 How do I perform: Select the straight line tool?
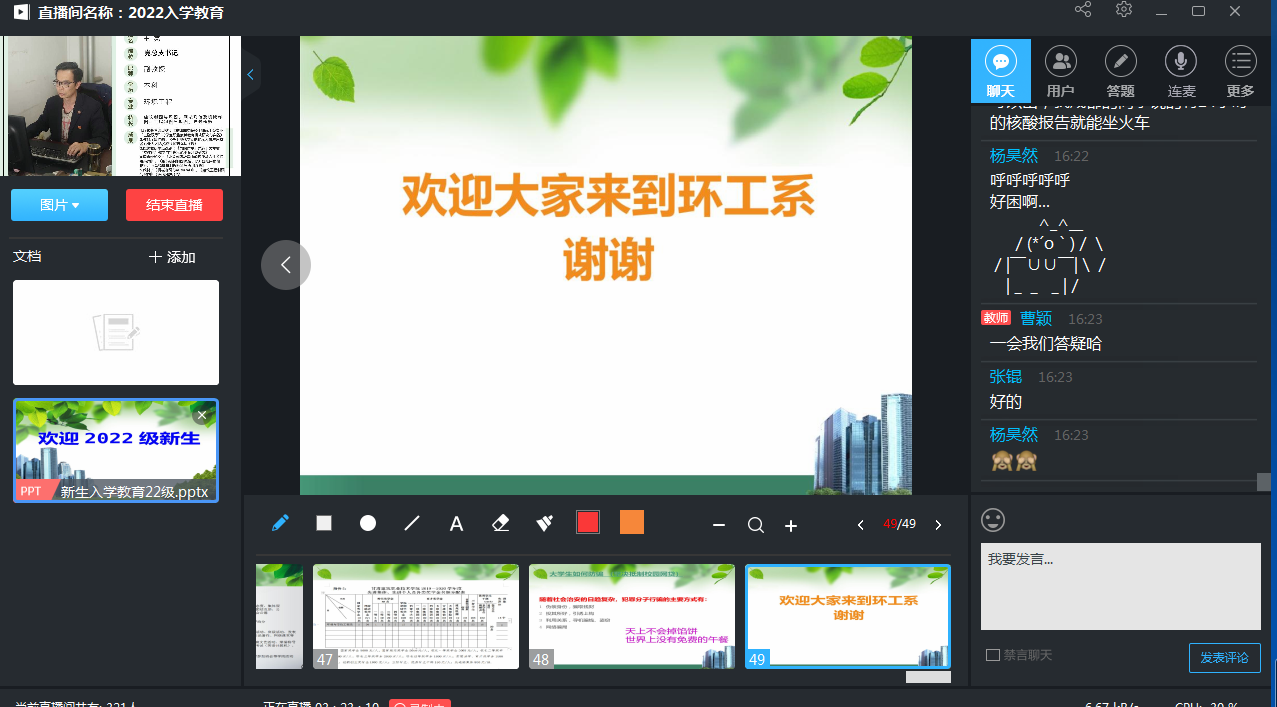(412, 523)
